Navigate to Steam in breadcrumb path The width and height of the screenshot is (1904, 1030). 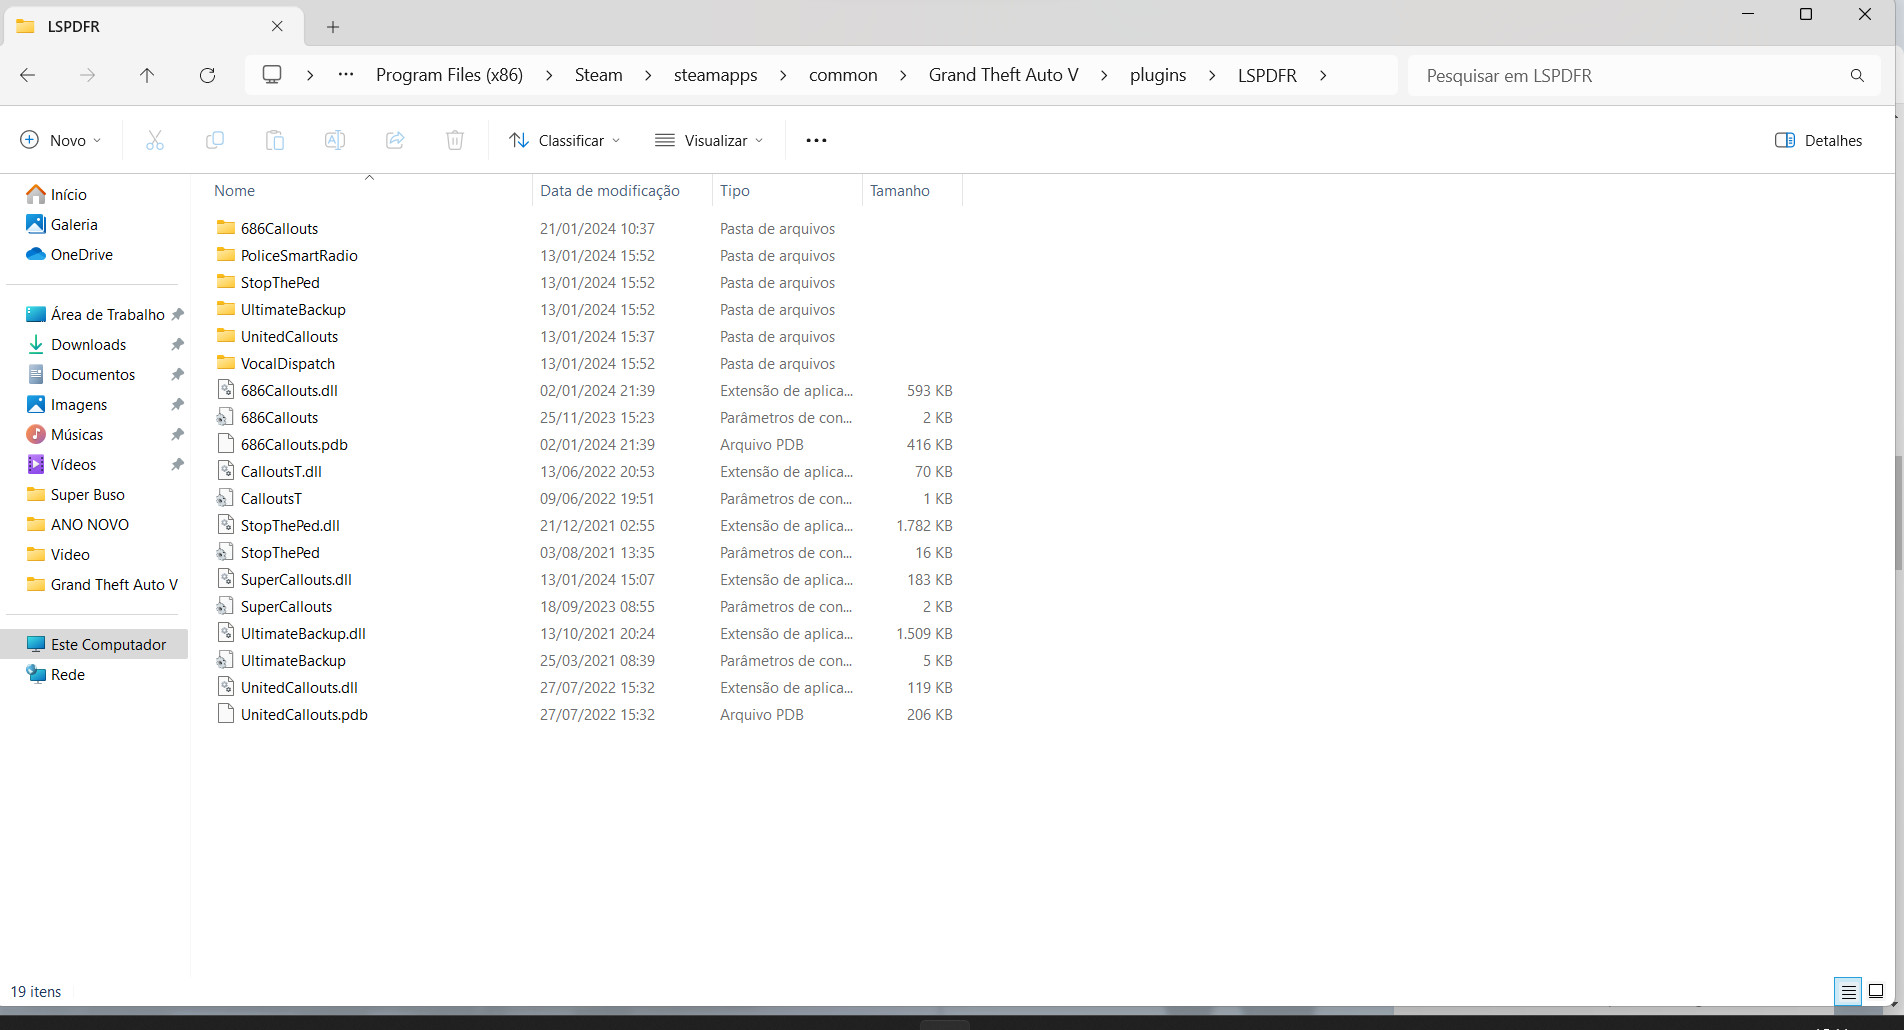[x=599, y=76]
